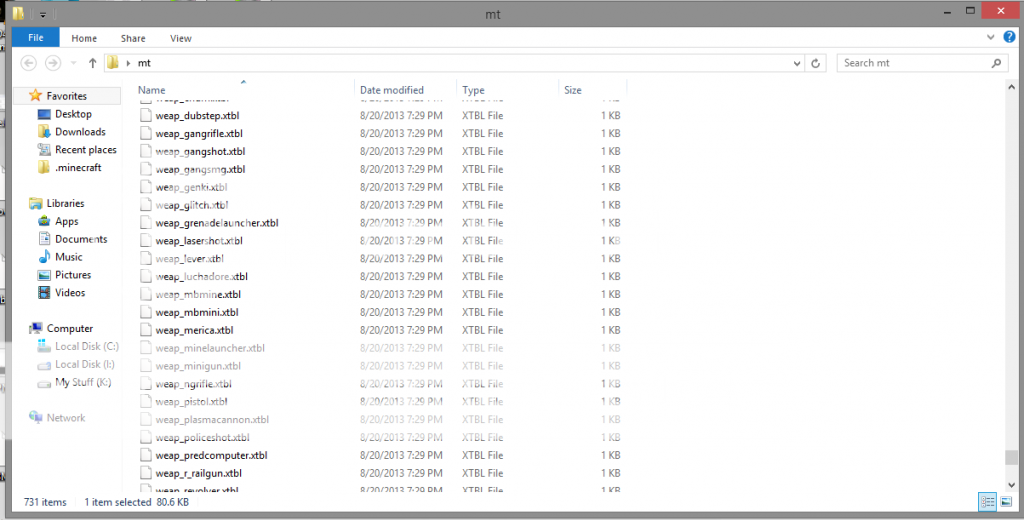Select Local Disk (C:) in navigation pane
The height and width of the screenshot is (520, 1024).
[x=86, y=347]
